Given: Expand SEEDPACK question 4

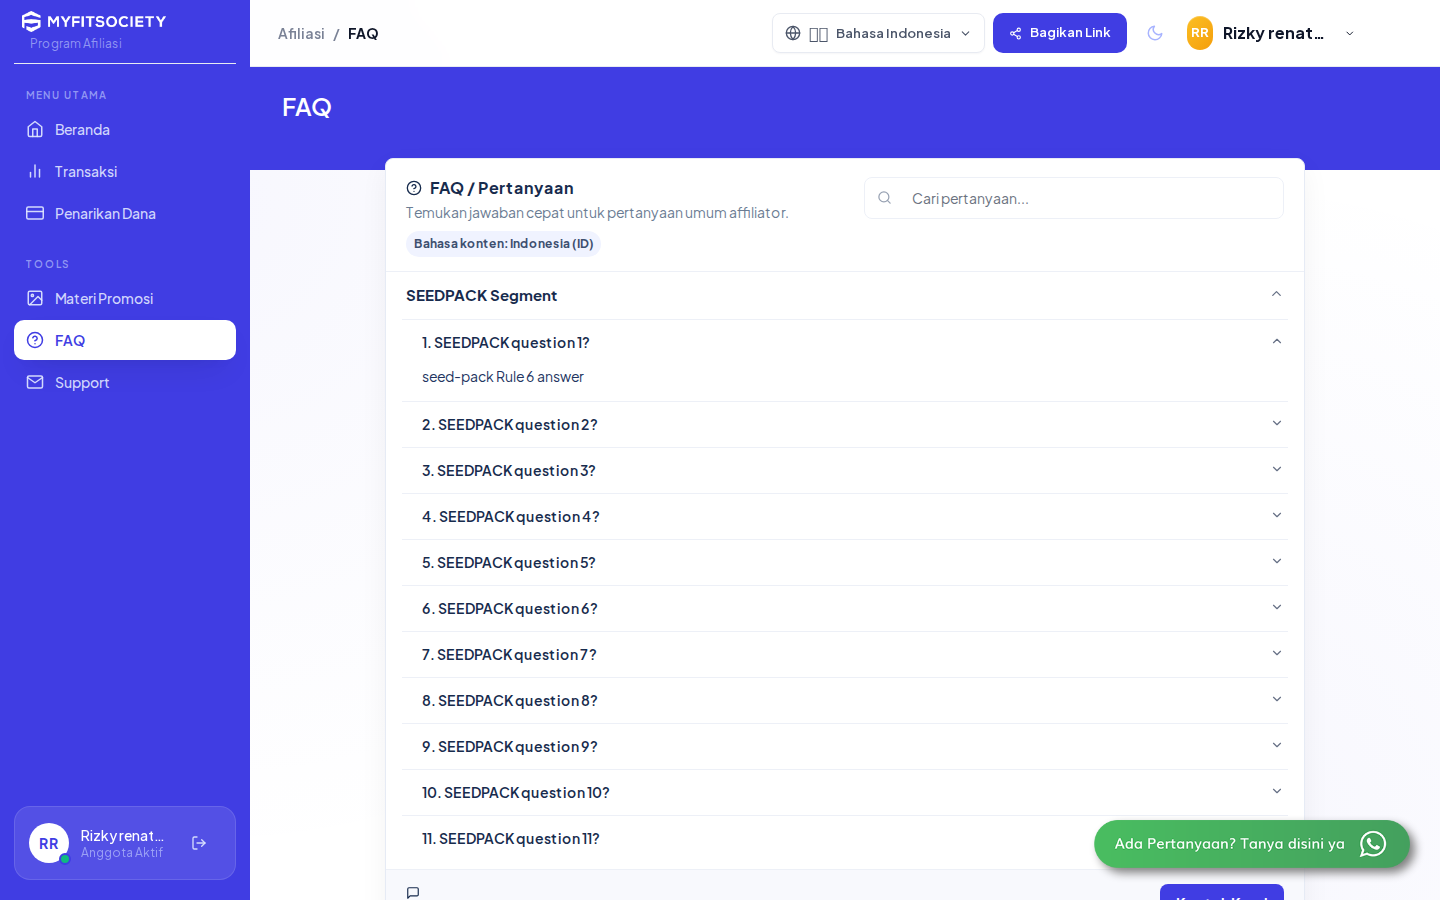Looking at the screenshot, I should 845,516.
